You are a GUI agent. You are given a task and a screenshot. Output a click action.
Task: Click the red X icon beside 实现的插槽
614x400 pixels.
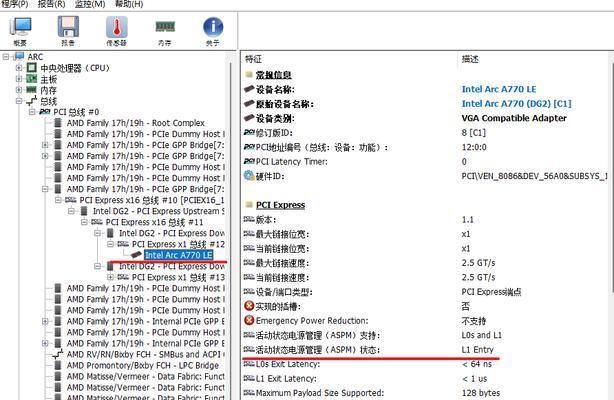click(x=249, y=306)
